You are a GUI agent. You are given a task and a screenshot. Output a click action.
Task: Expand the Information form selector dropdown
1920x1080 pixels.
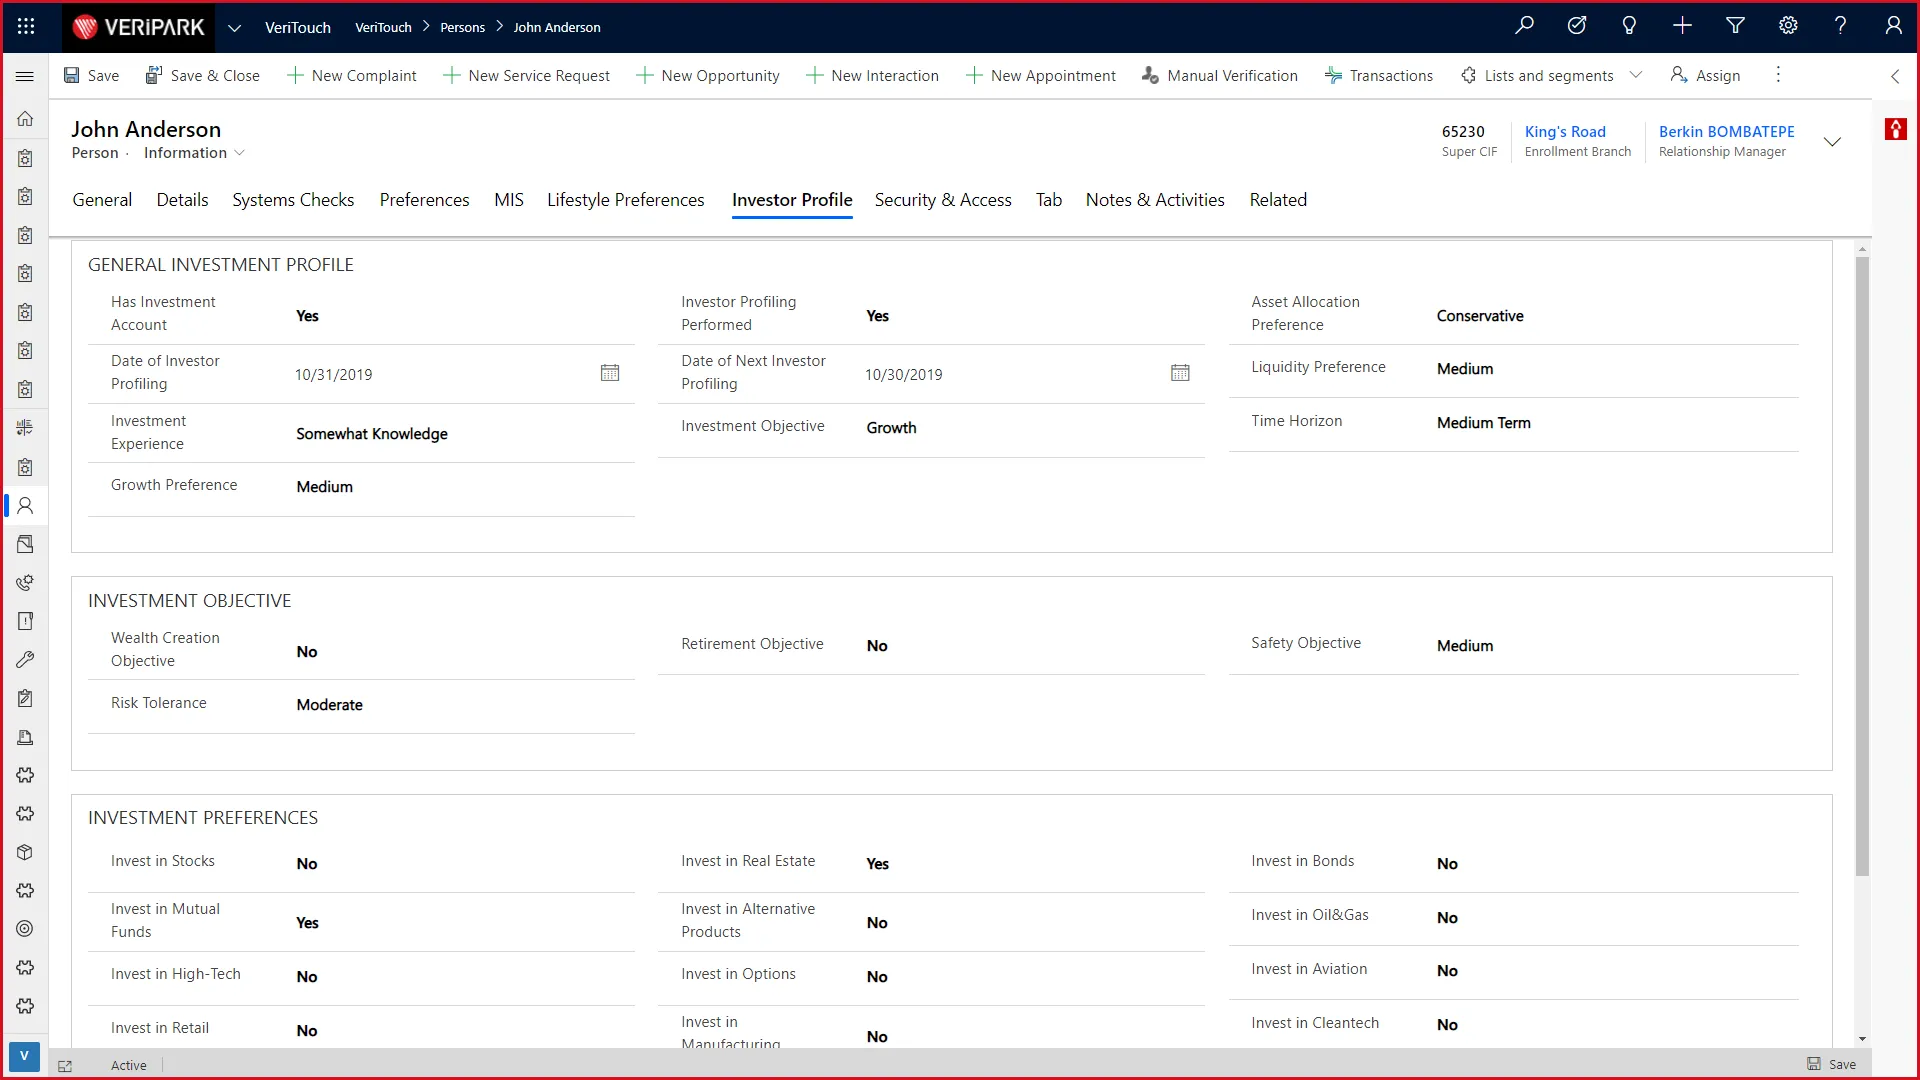click(x=239, y=153)
